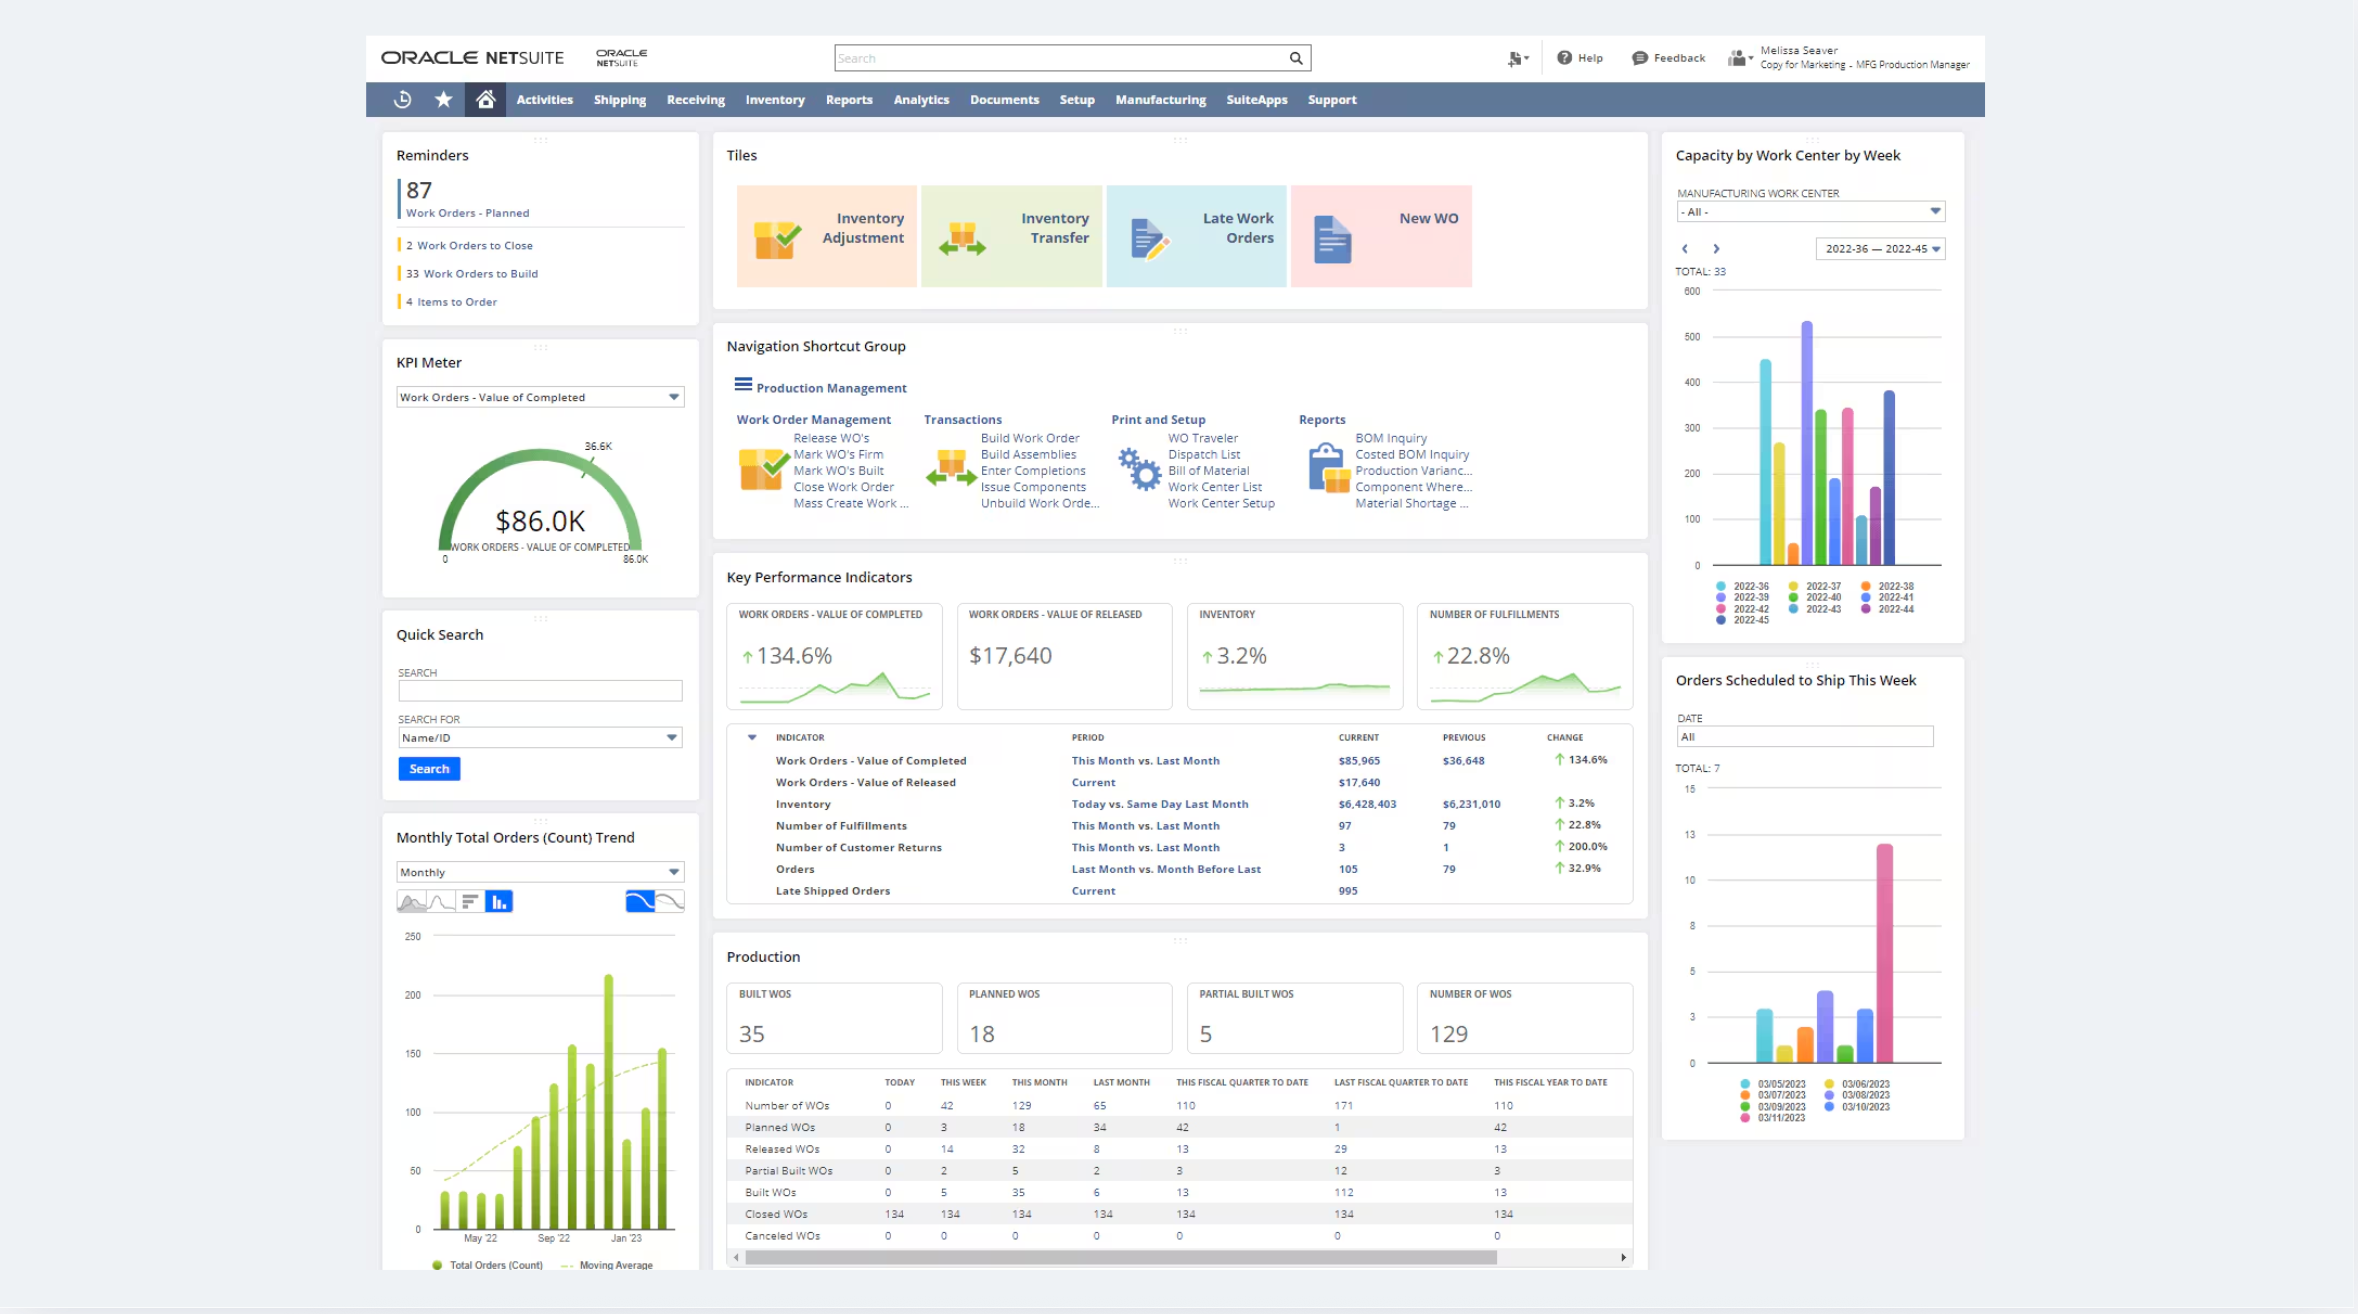
Task: Open the Support menu
Action: [x=1332, y=100]
